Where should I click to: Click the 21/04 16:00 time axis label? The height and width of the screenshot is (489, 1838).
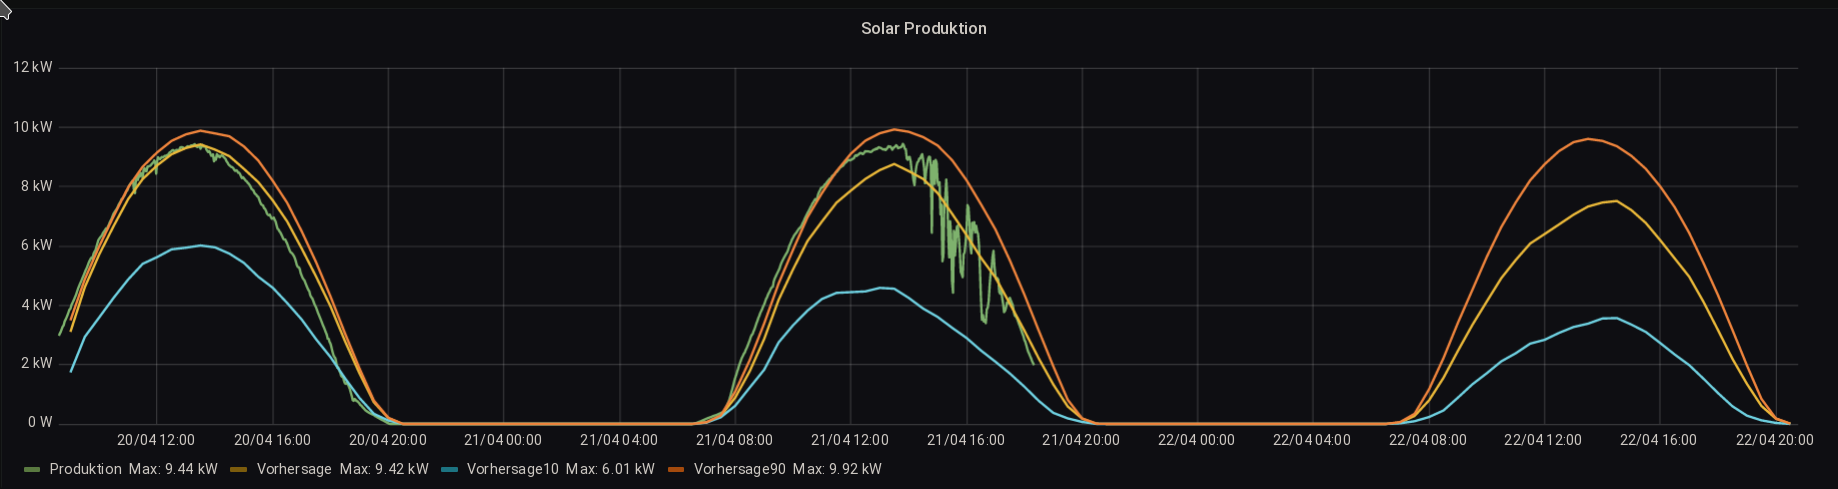click(x=966, y=440)
